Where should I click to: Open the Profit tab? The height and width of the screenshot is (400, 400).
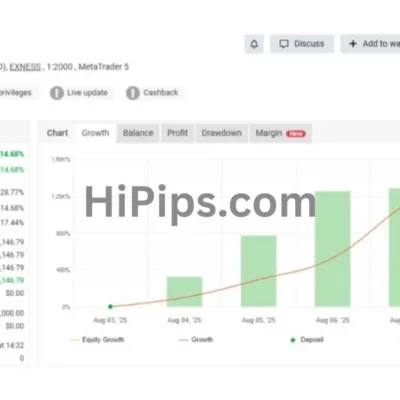177,133
